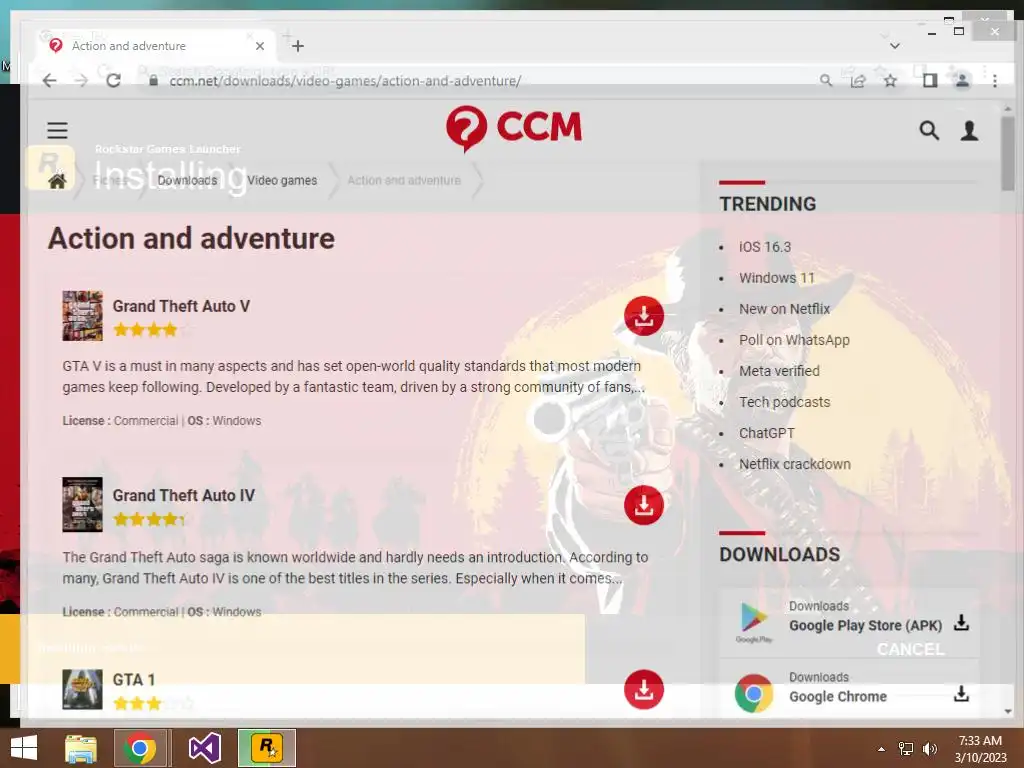Open trending topic Meta verified
This screenshot has width=1024, height=768.
779,371
